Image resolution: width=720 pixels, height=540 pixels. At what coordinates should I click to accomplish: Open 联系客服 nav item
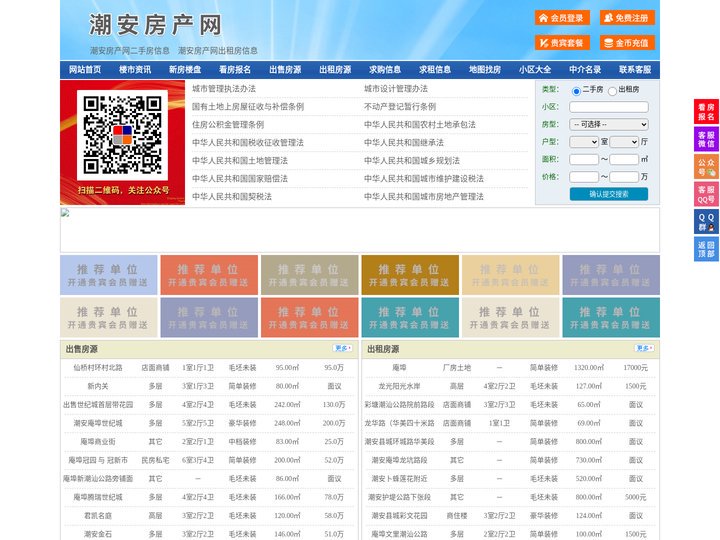pyautogui.click(x=635, y=70)
